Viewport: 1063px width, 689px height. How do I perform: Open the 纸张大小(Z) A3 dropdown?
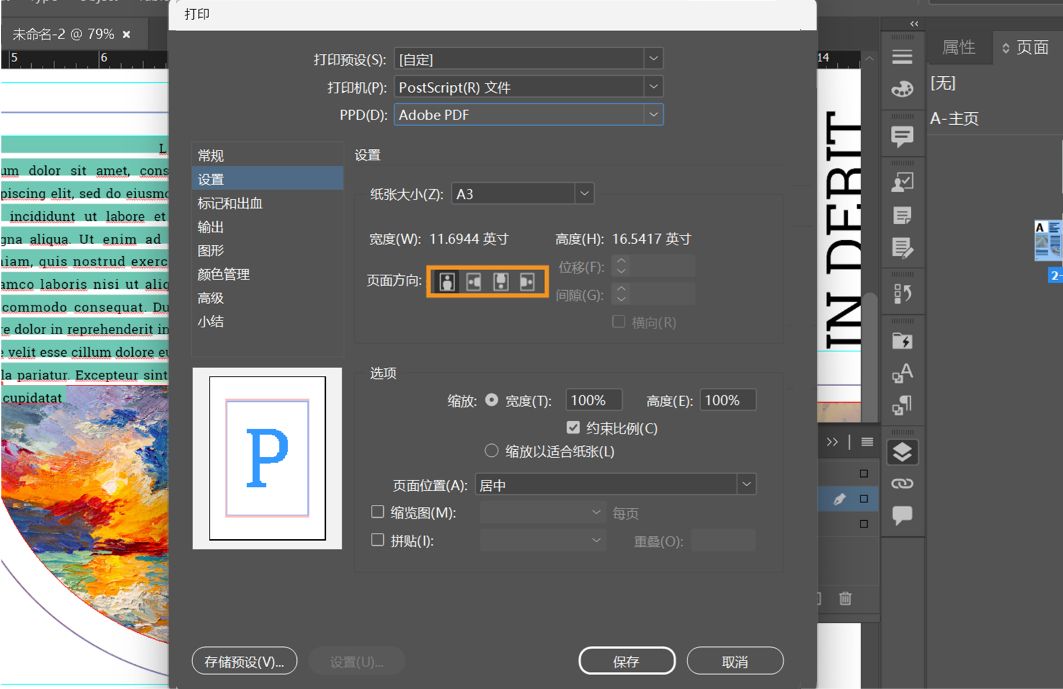point(523,194)
